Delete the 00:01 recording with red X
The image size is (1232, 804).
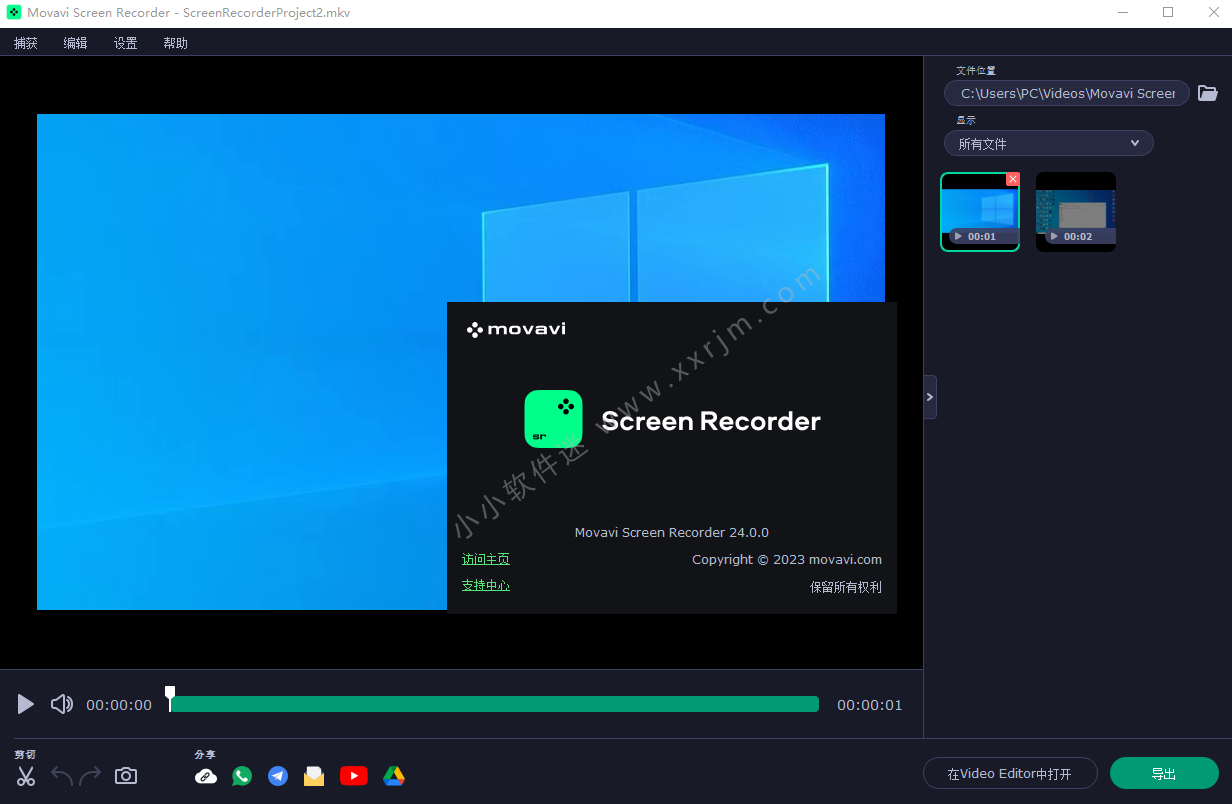pos(1013,179)
